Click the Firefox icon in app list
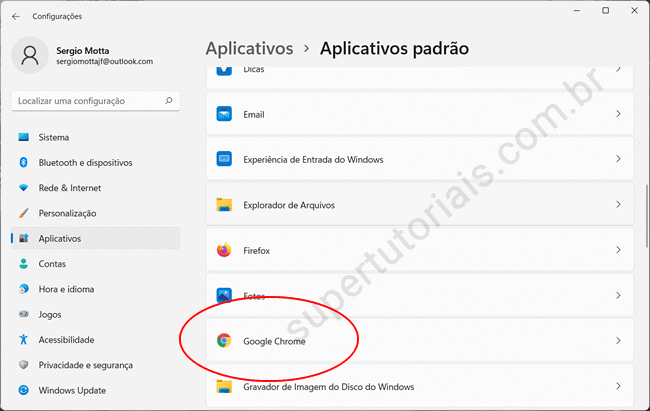The height and width of the screenshot is (411, 650). [224, 250]
